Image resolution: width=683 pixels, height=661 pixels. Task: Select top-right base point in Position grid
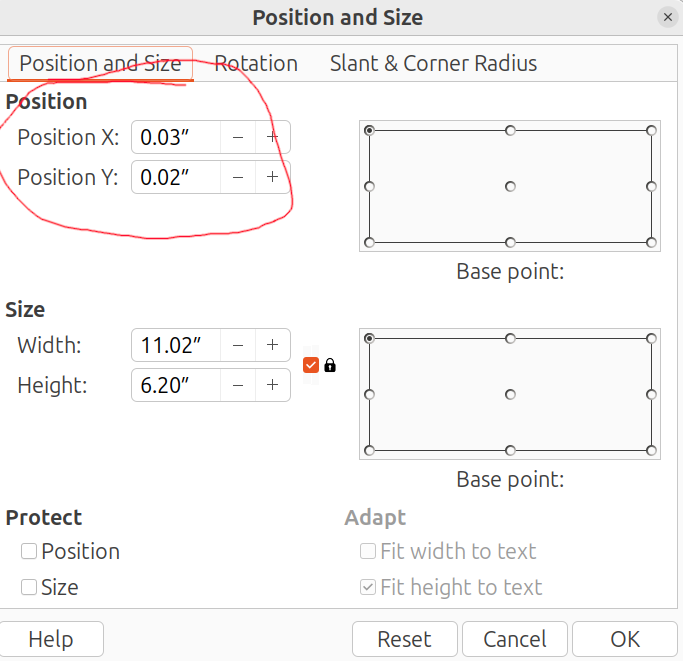pos(651,130)
